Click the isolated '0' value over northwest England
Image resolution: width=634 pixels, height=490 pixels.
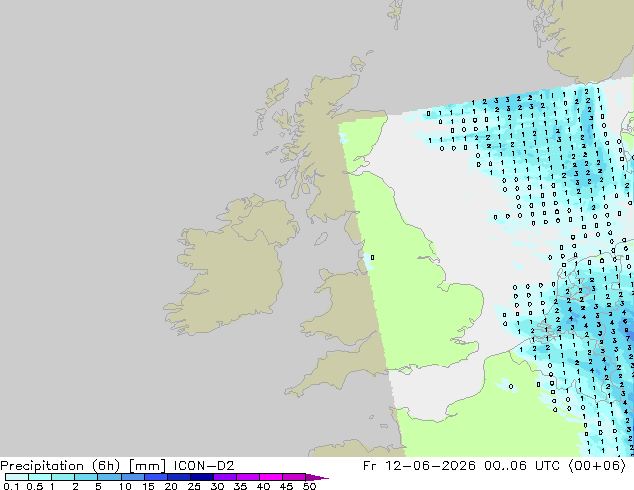click(372, 258)
